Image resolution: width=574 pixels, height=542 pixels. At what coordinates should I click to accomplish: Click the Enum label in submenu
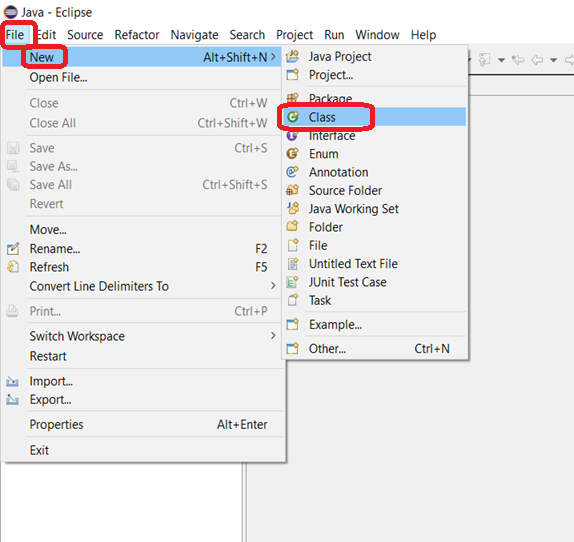(x=324, y=154)
